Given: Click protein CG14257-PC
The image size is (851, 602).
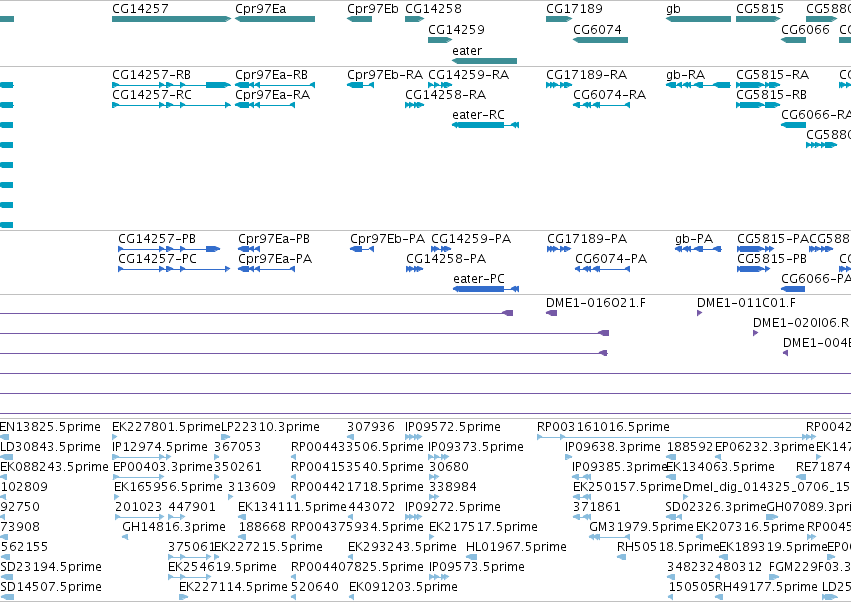Looking at the screenshot, I should 174,269.
